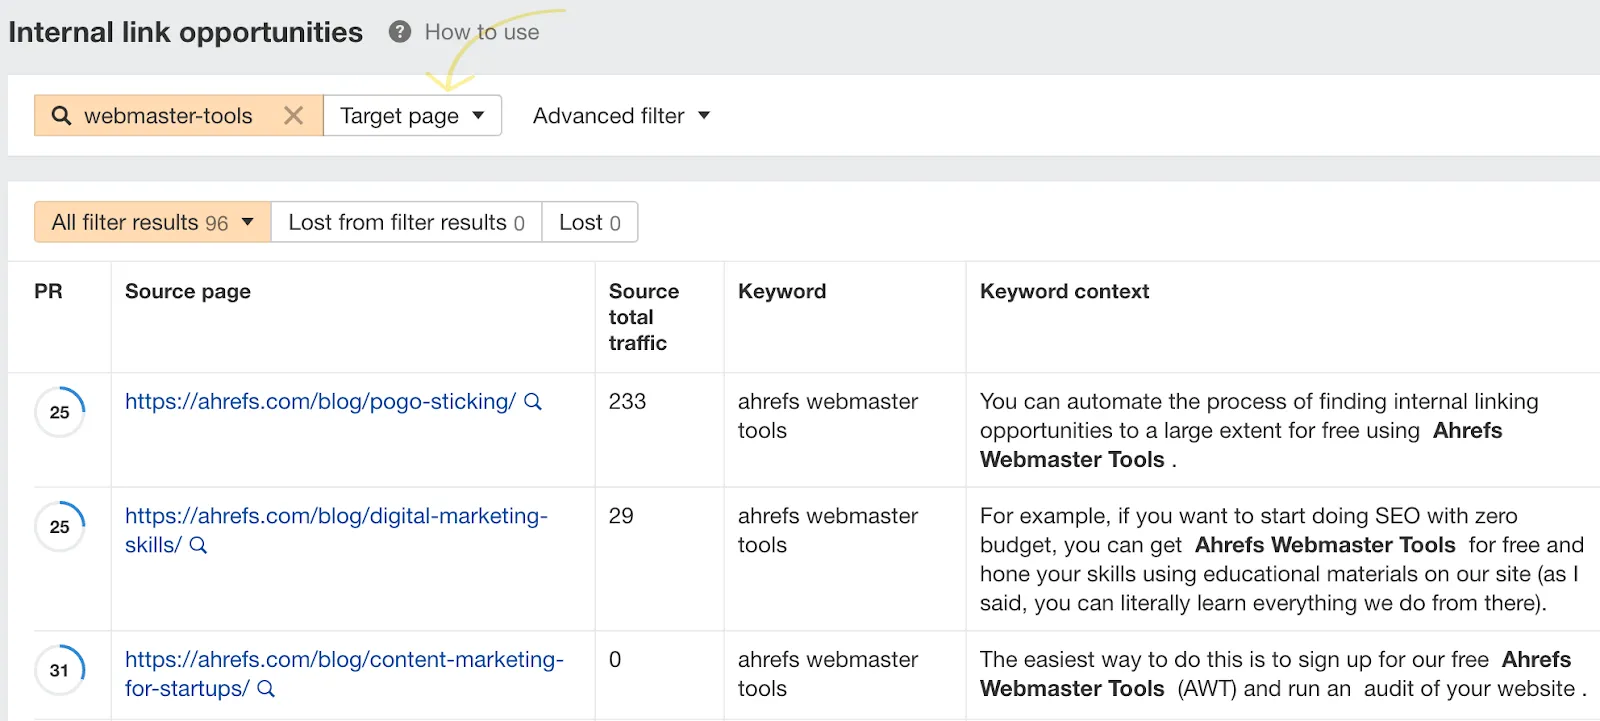Inspect the digital-marketing-skills page magnifier icon
1600x721 pixels.
tap(198, 545)
